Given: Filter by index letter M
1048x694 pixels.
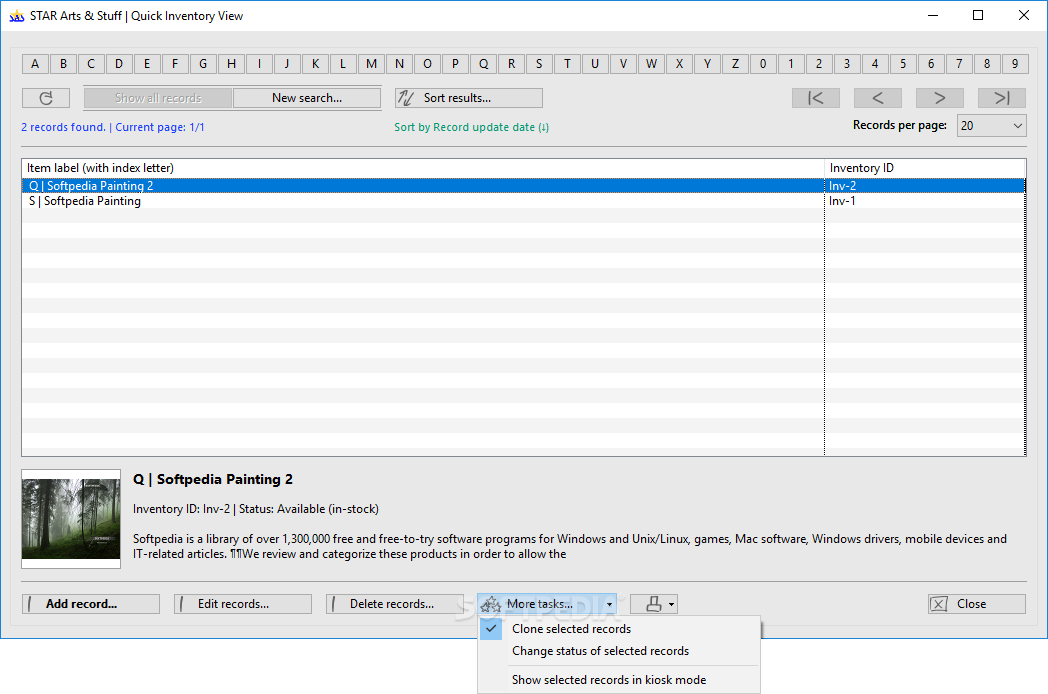Looking at the screenshot, I should pyautogui.click(x=371, y=64).
